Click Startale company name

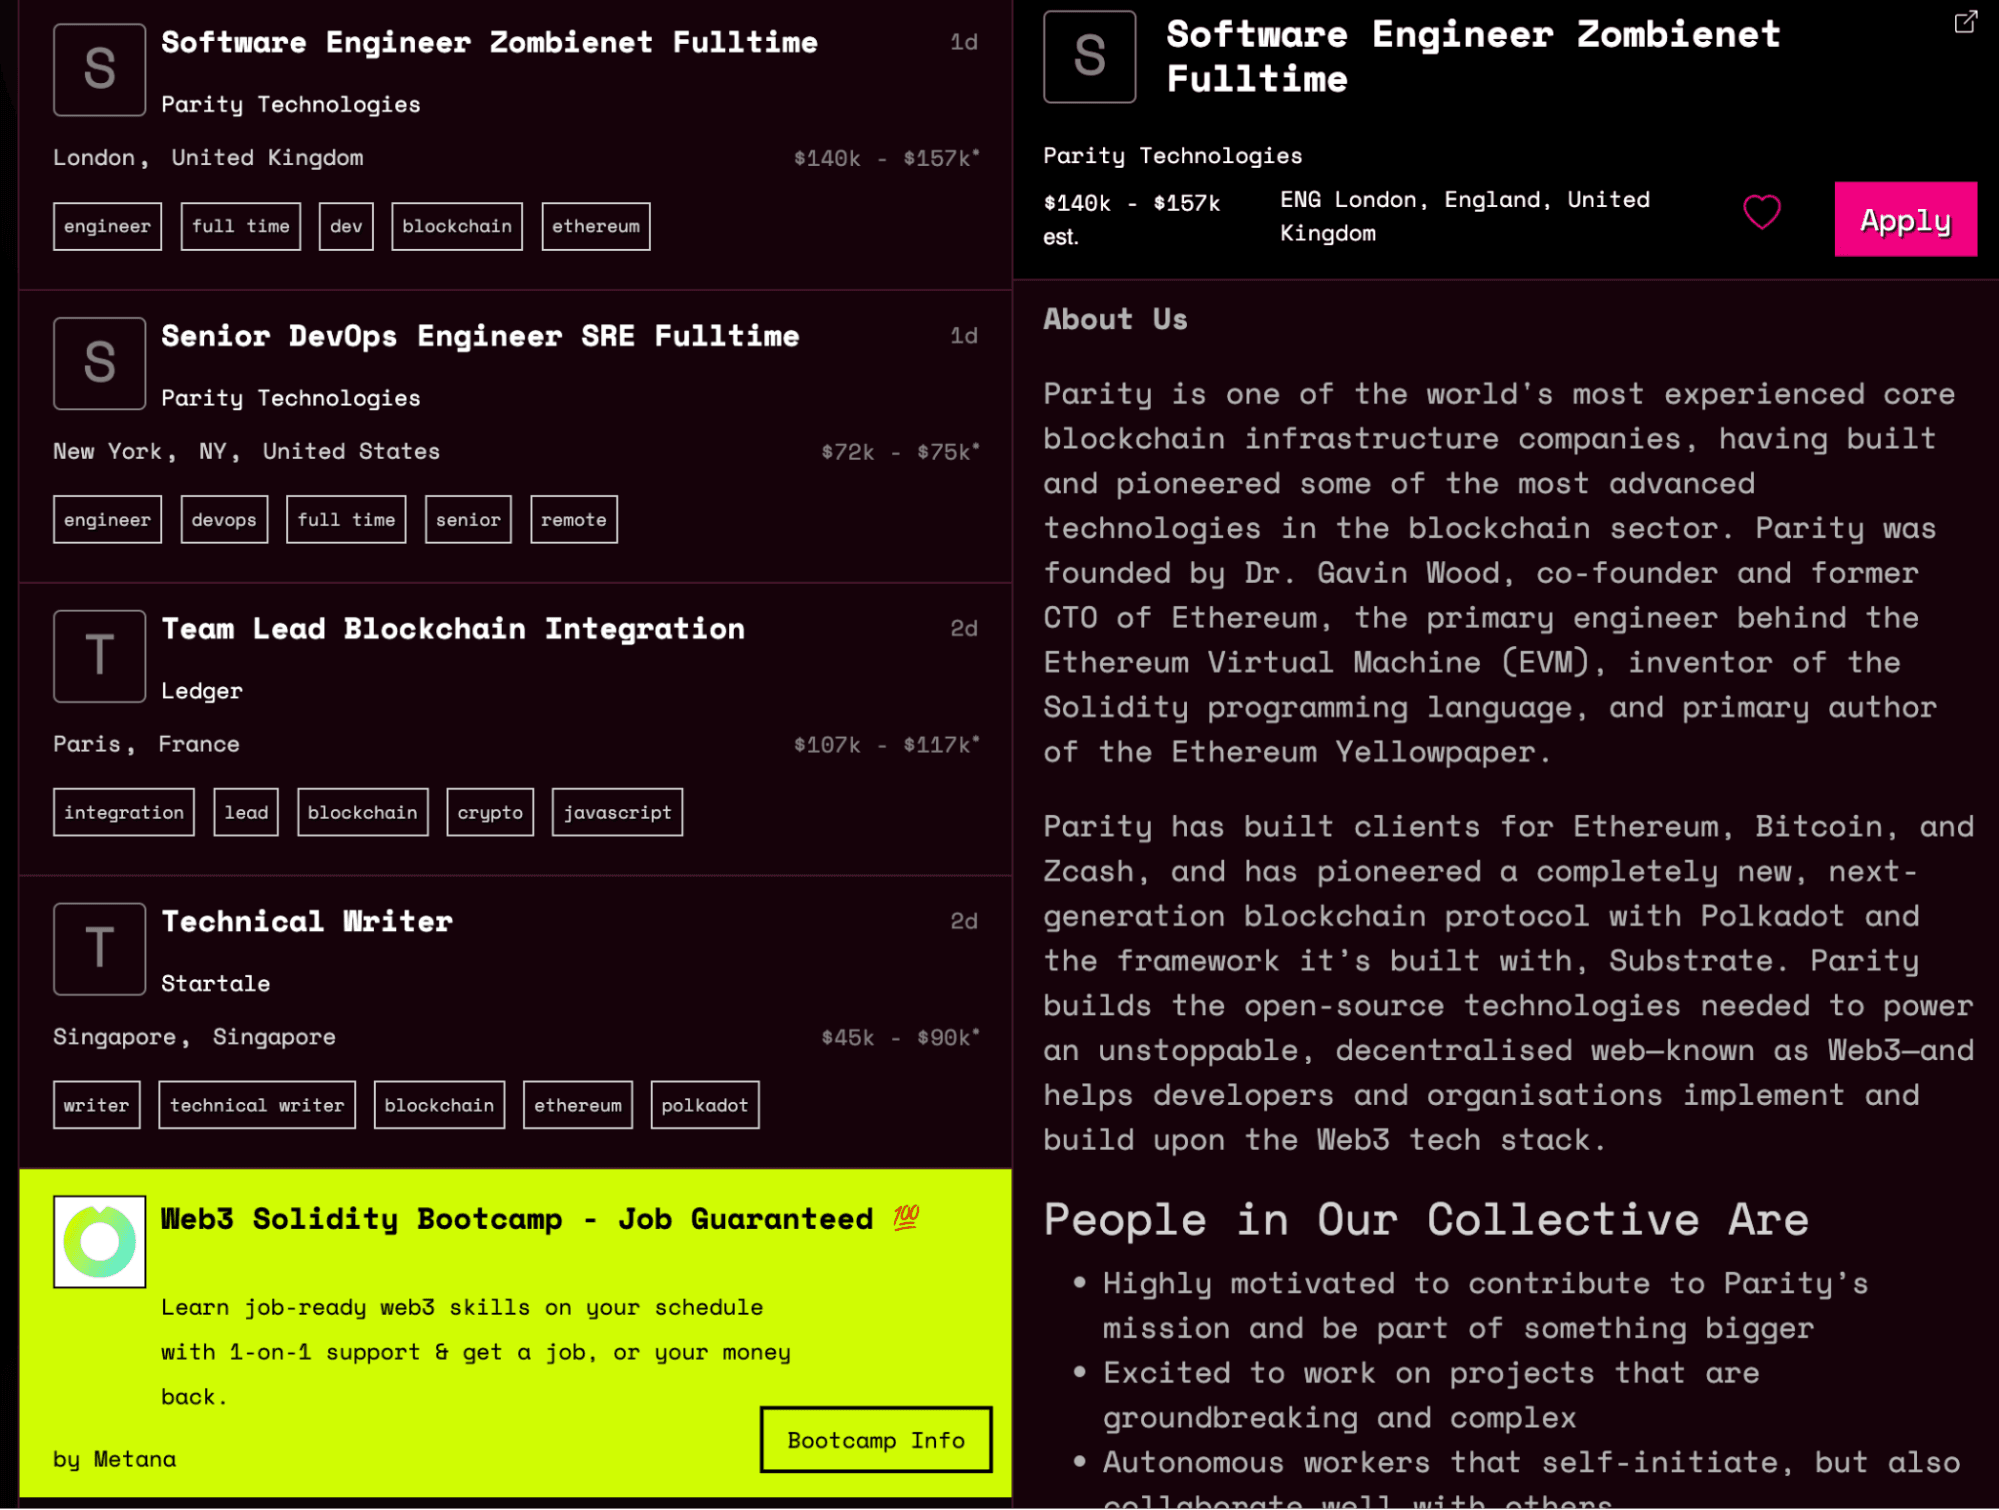coord(216,984)
